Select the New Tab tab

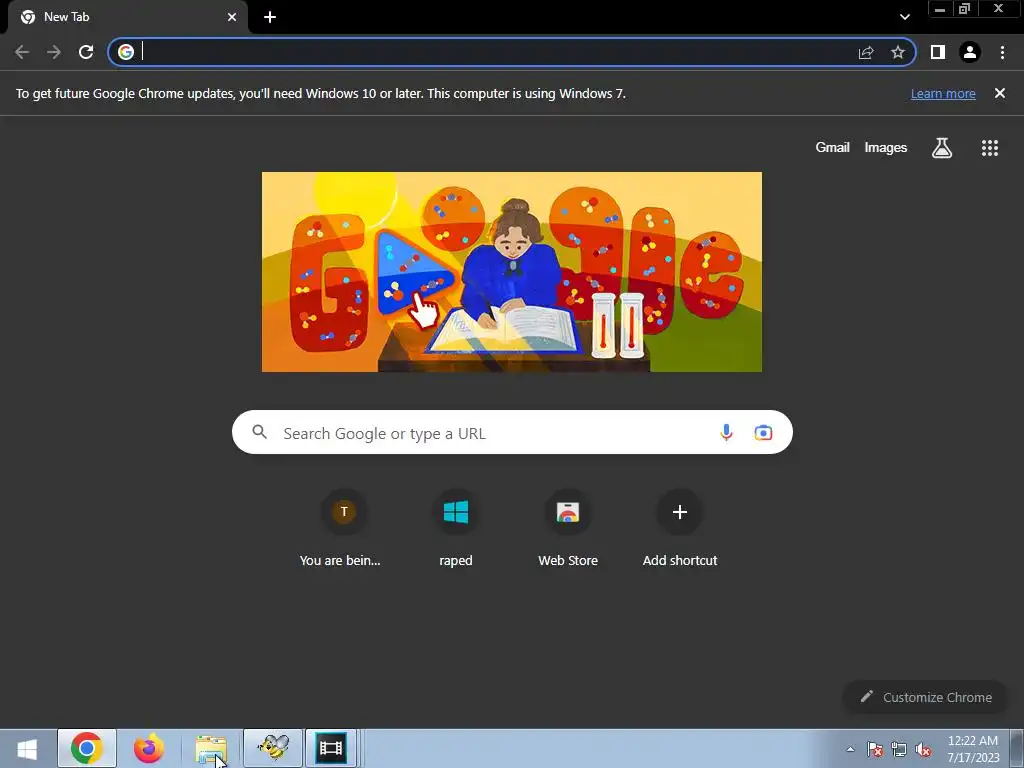pos(128,17)
